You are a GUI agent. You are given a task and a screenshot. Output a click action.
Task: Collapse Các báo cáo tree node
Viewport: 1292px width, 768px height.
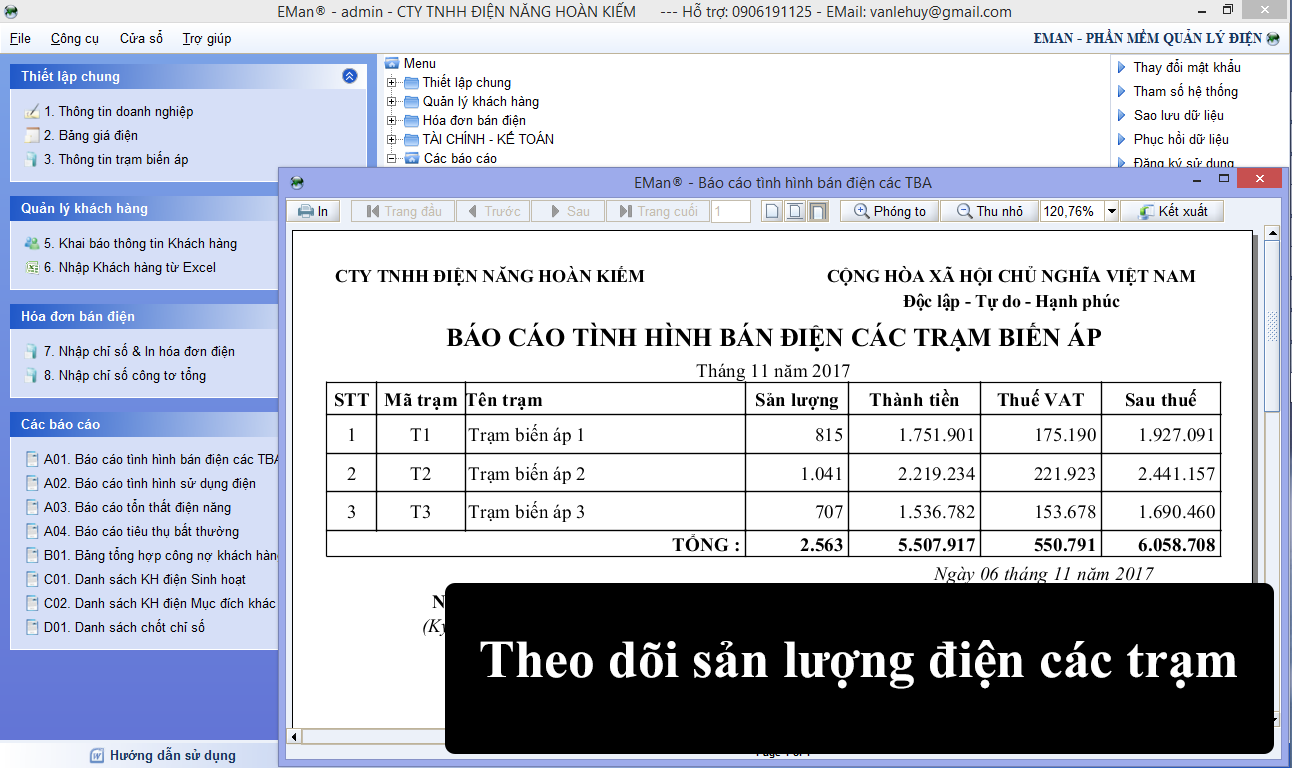[391, 158]
